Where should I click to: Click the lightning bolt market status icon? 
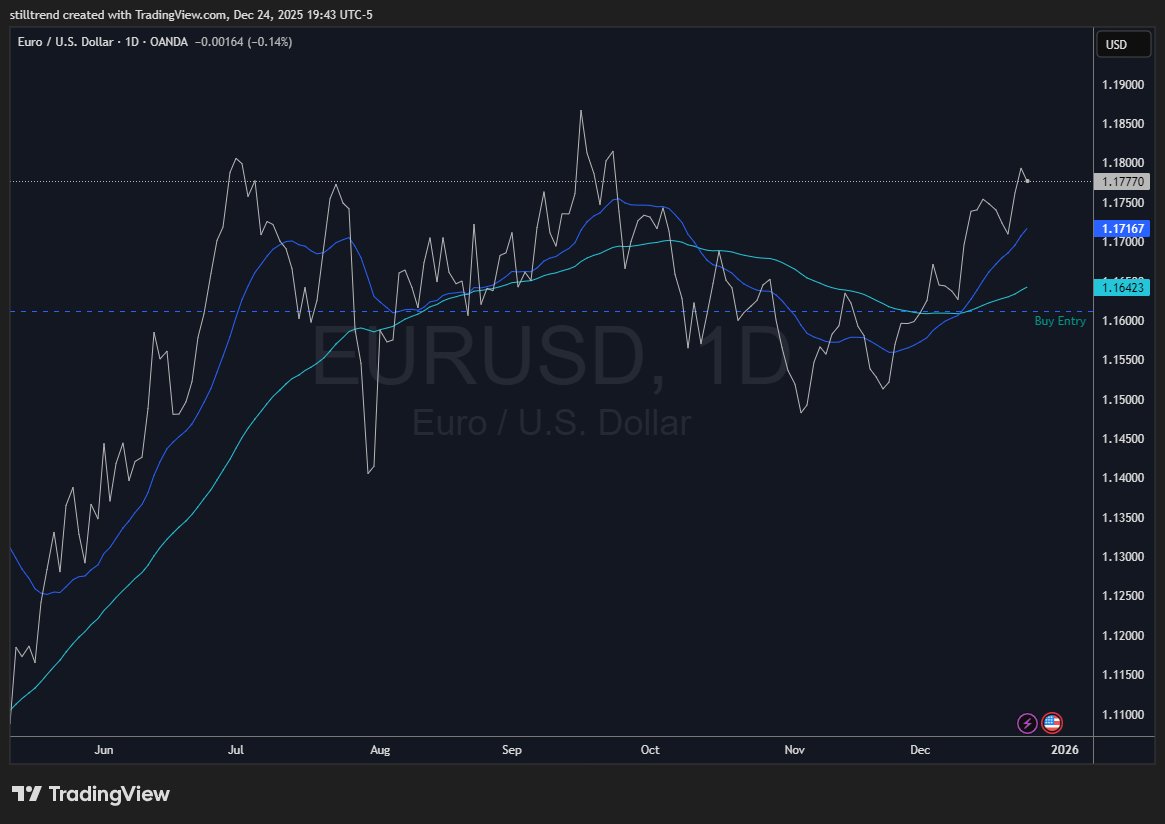(1026, 722)
